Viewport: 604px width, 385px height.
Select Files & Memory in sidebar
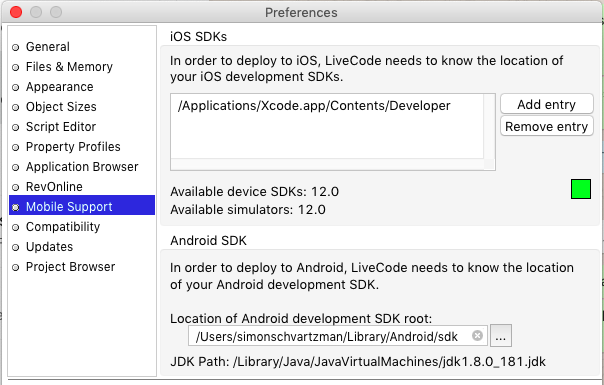coord(82,67)
